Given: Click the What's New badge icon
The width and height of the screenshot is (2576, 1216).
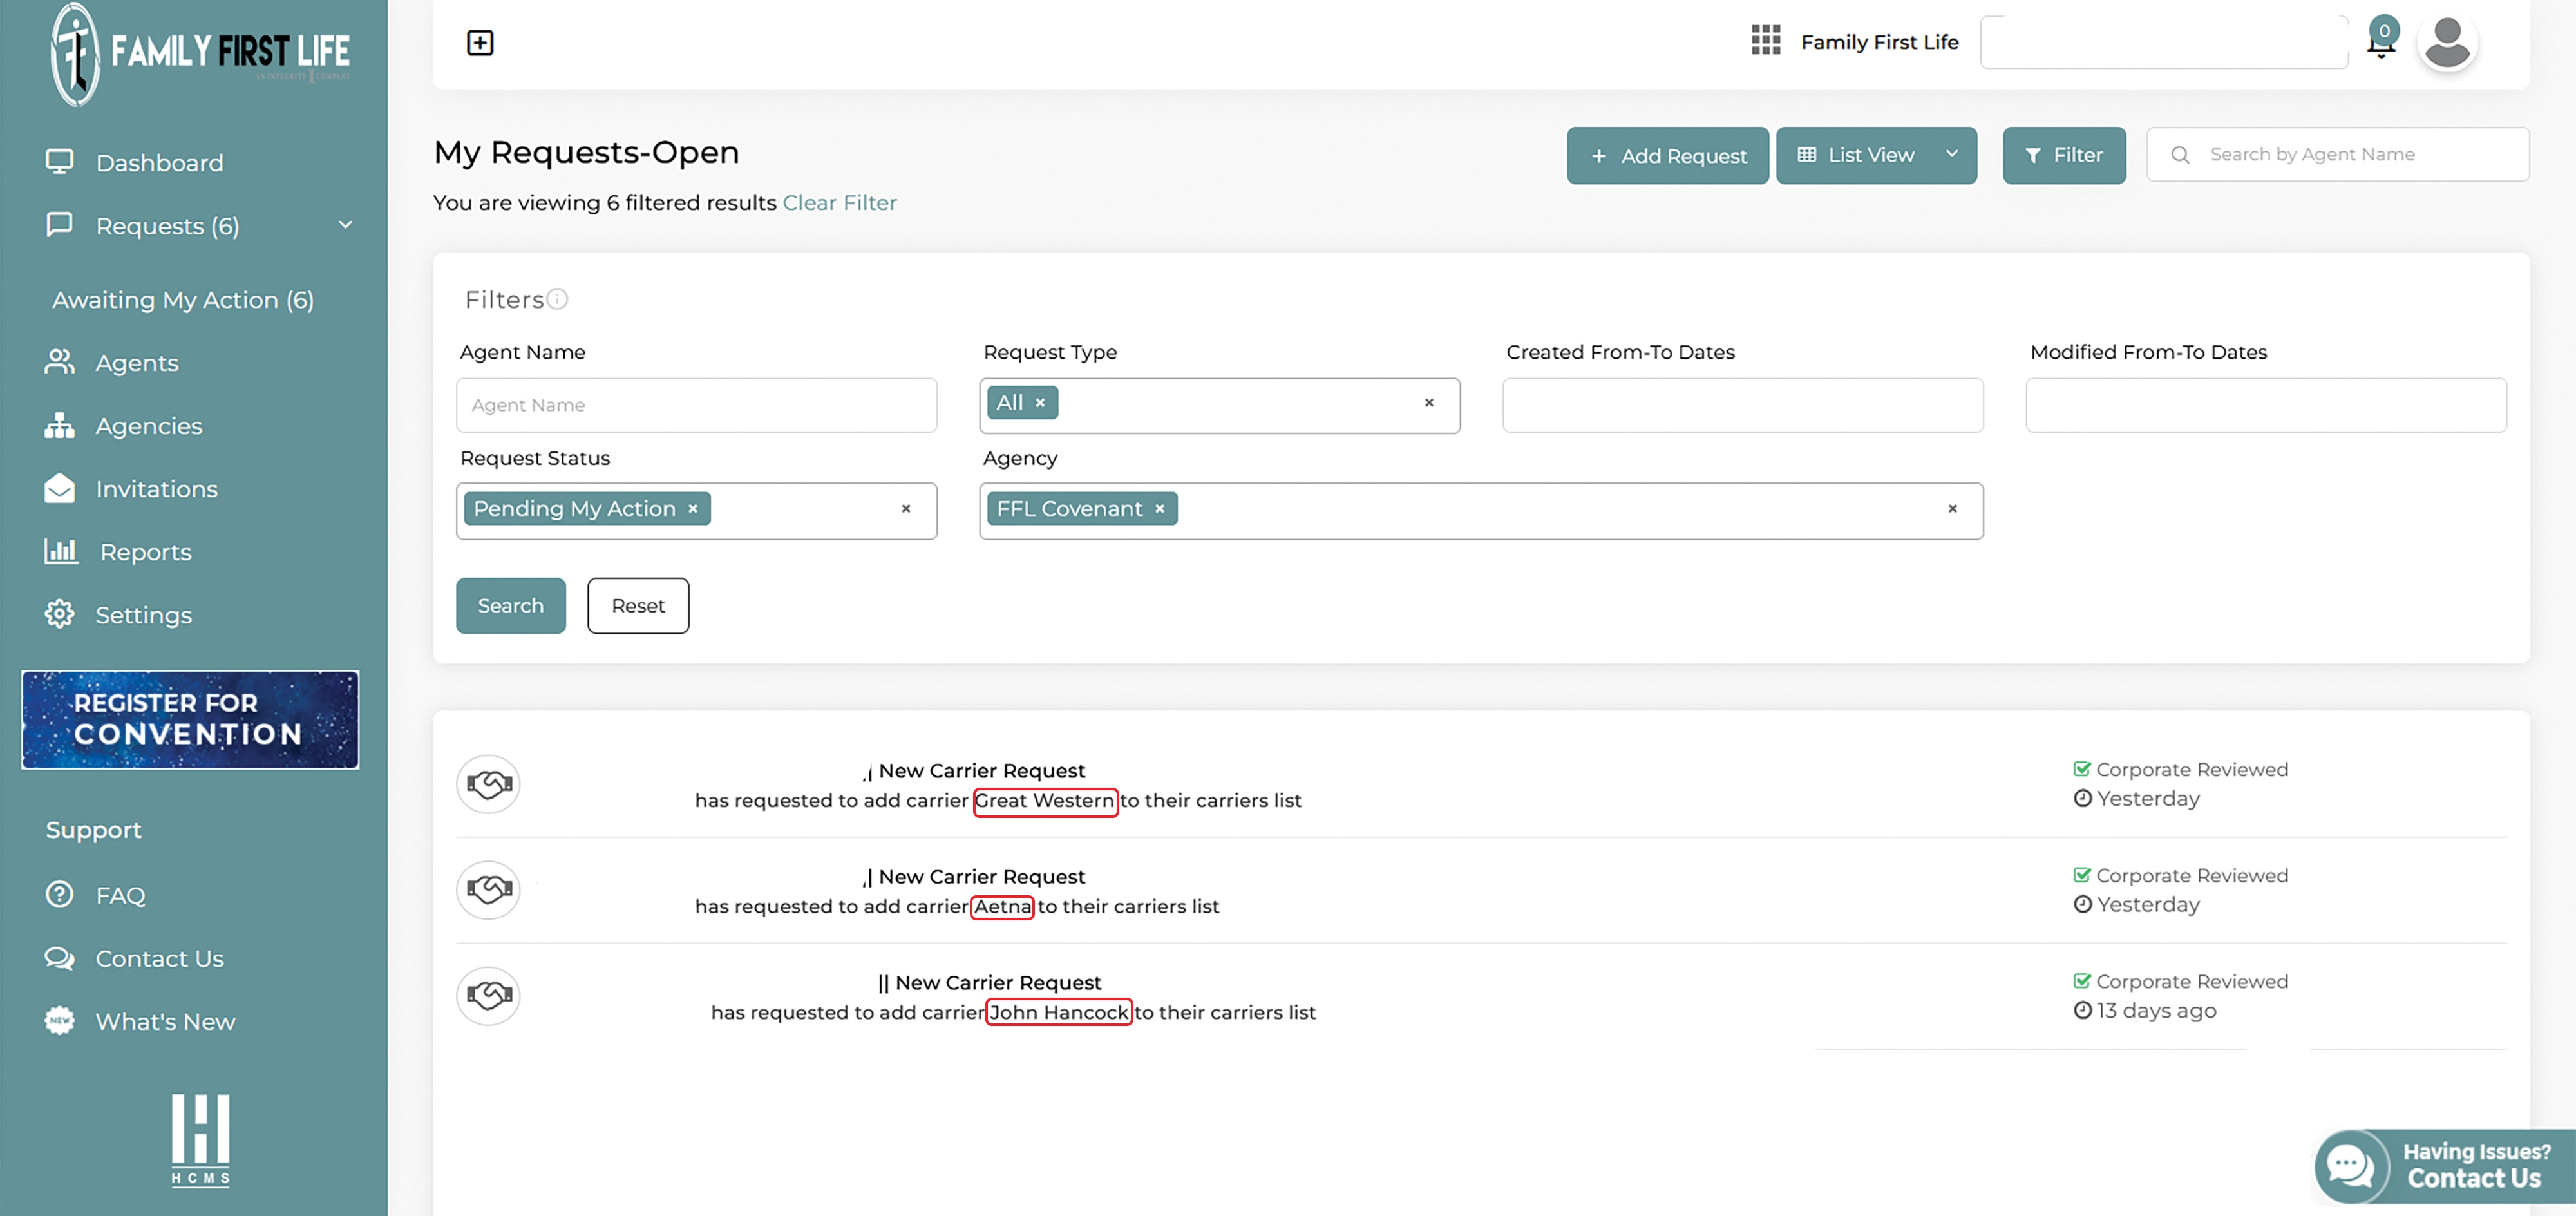Looking at the screenshot, I should pyautogui.click(x=59, y=1021).
